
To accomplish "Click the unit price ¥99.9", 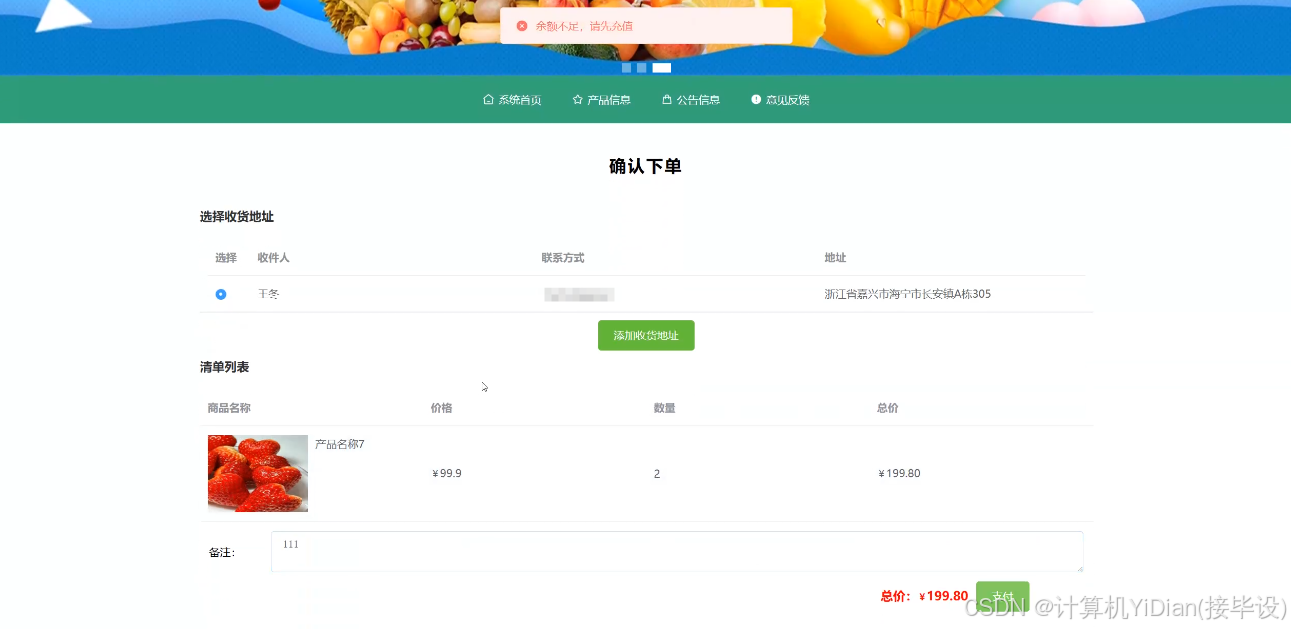I will 447,474.
